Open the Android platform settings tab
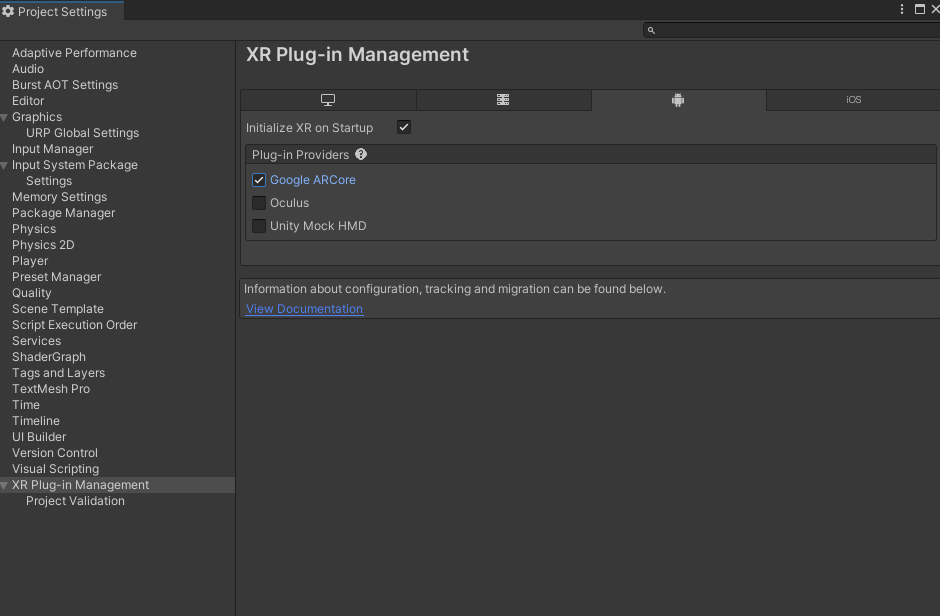The width and height of the screenshot is (940, 616). [x=678, y=100]
